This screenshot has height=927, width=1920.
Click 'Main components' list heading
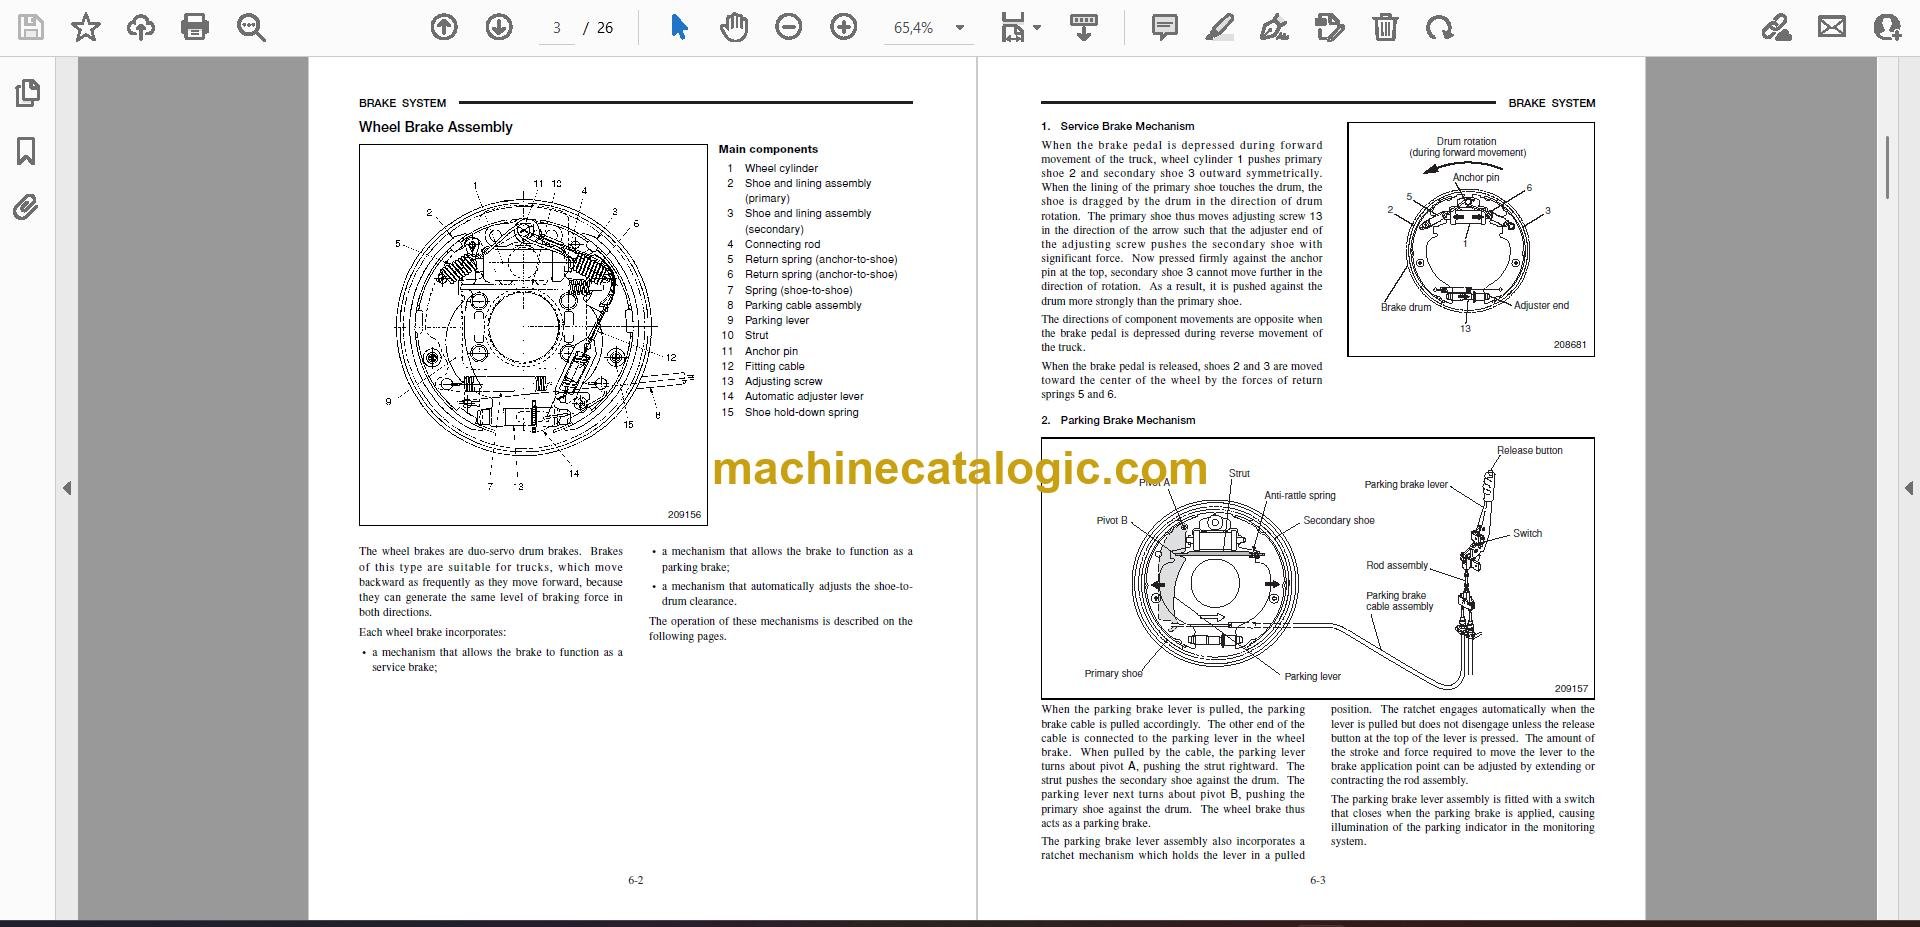point(768,149)
